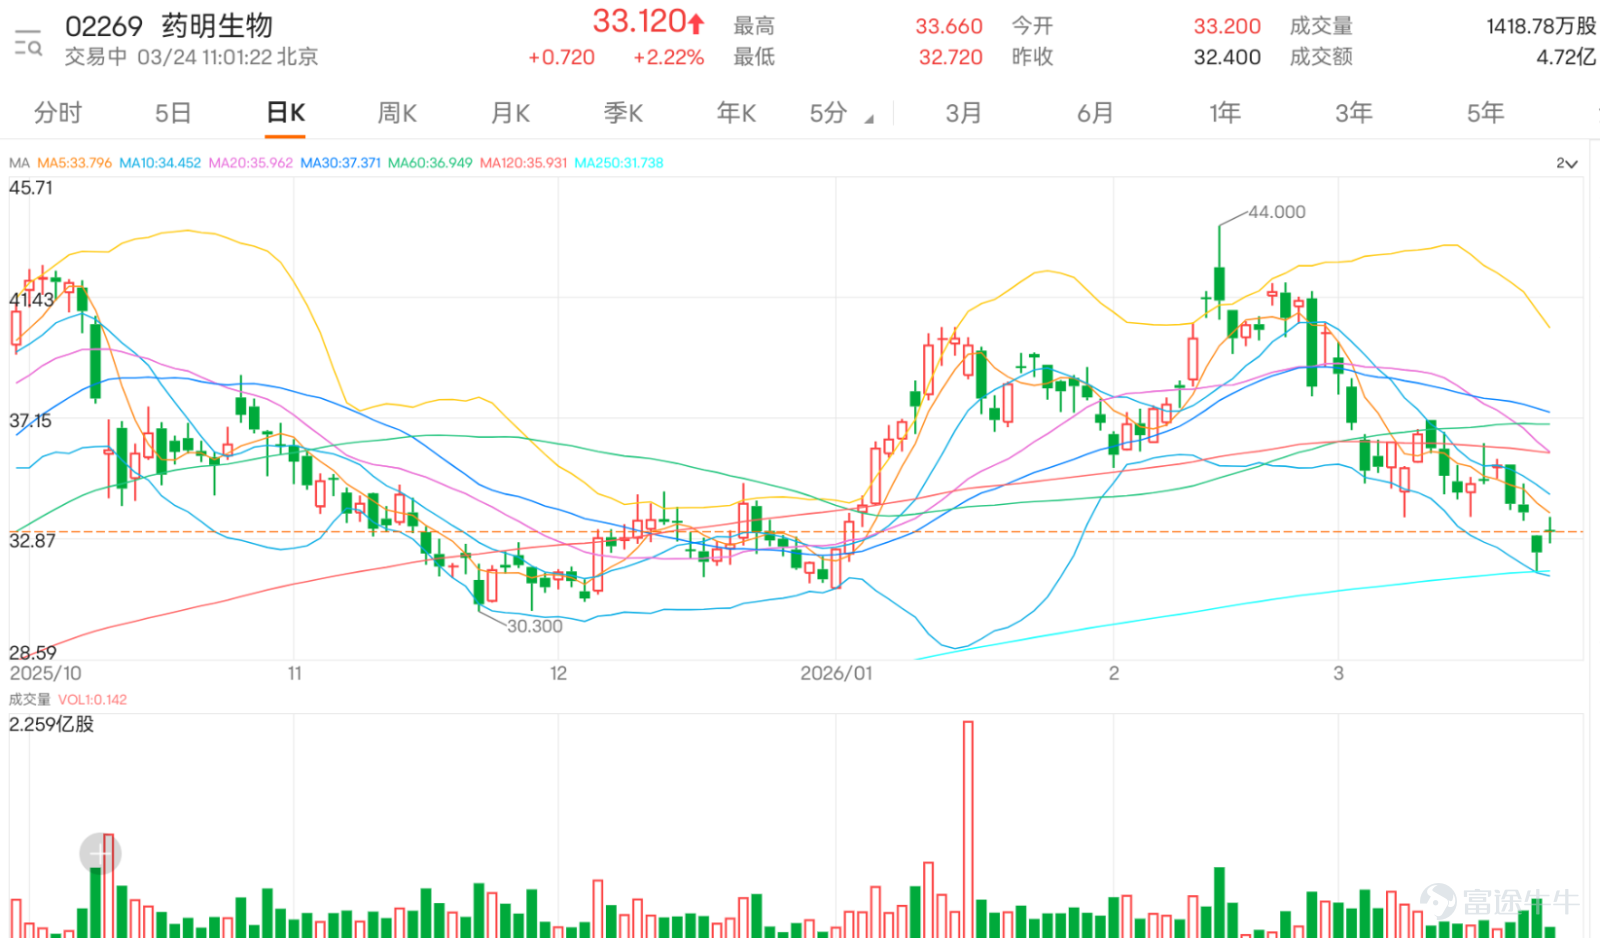The height and width of the screenshot is (938, 1600).
Task: Click the 最高 value 33.660
Action: point(949,26)
